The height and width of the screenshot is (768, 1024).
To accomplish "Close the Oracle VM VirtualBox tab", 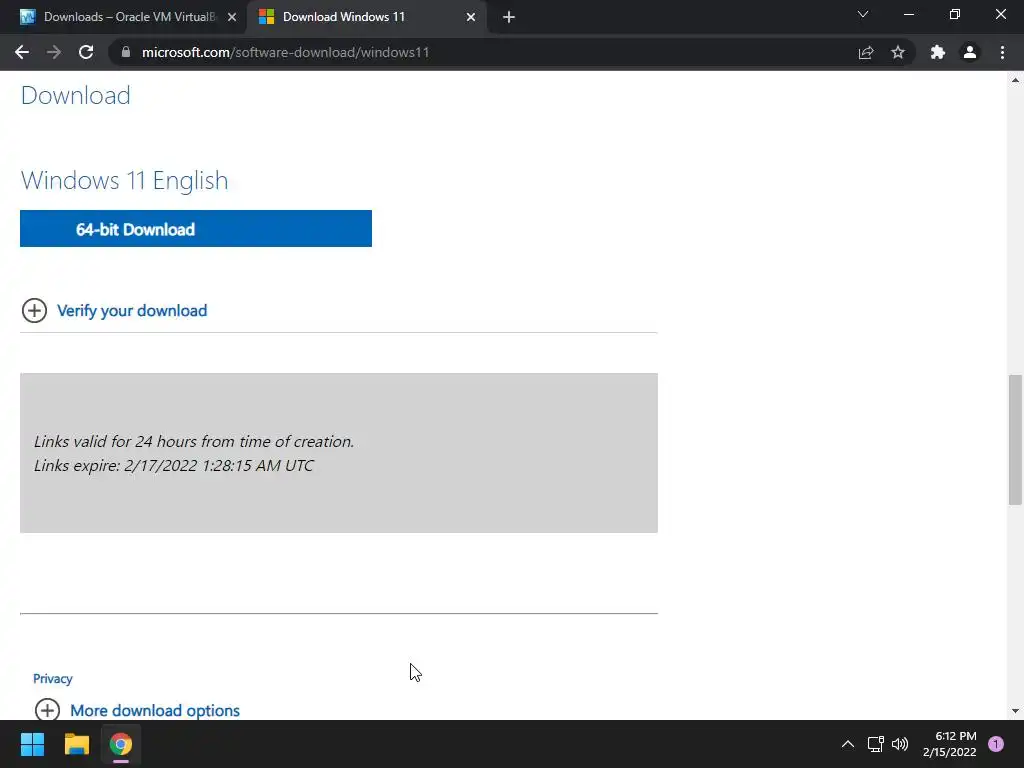I will click(232, 17).
